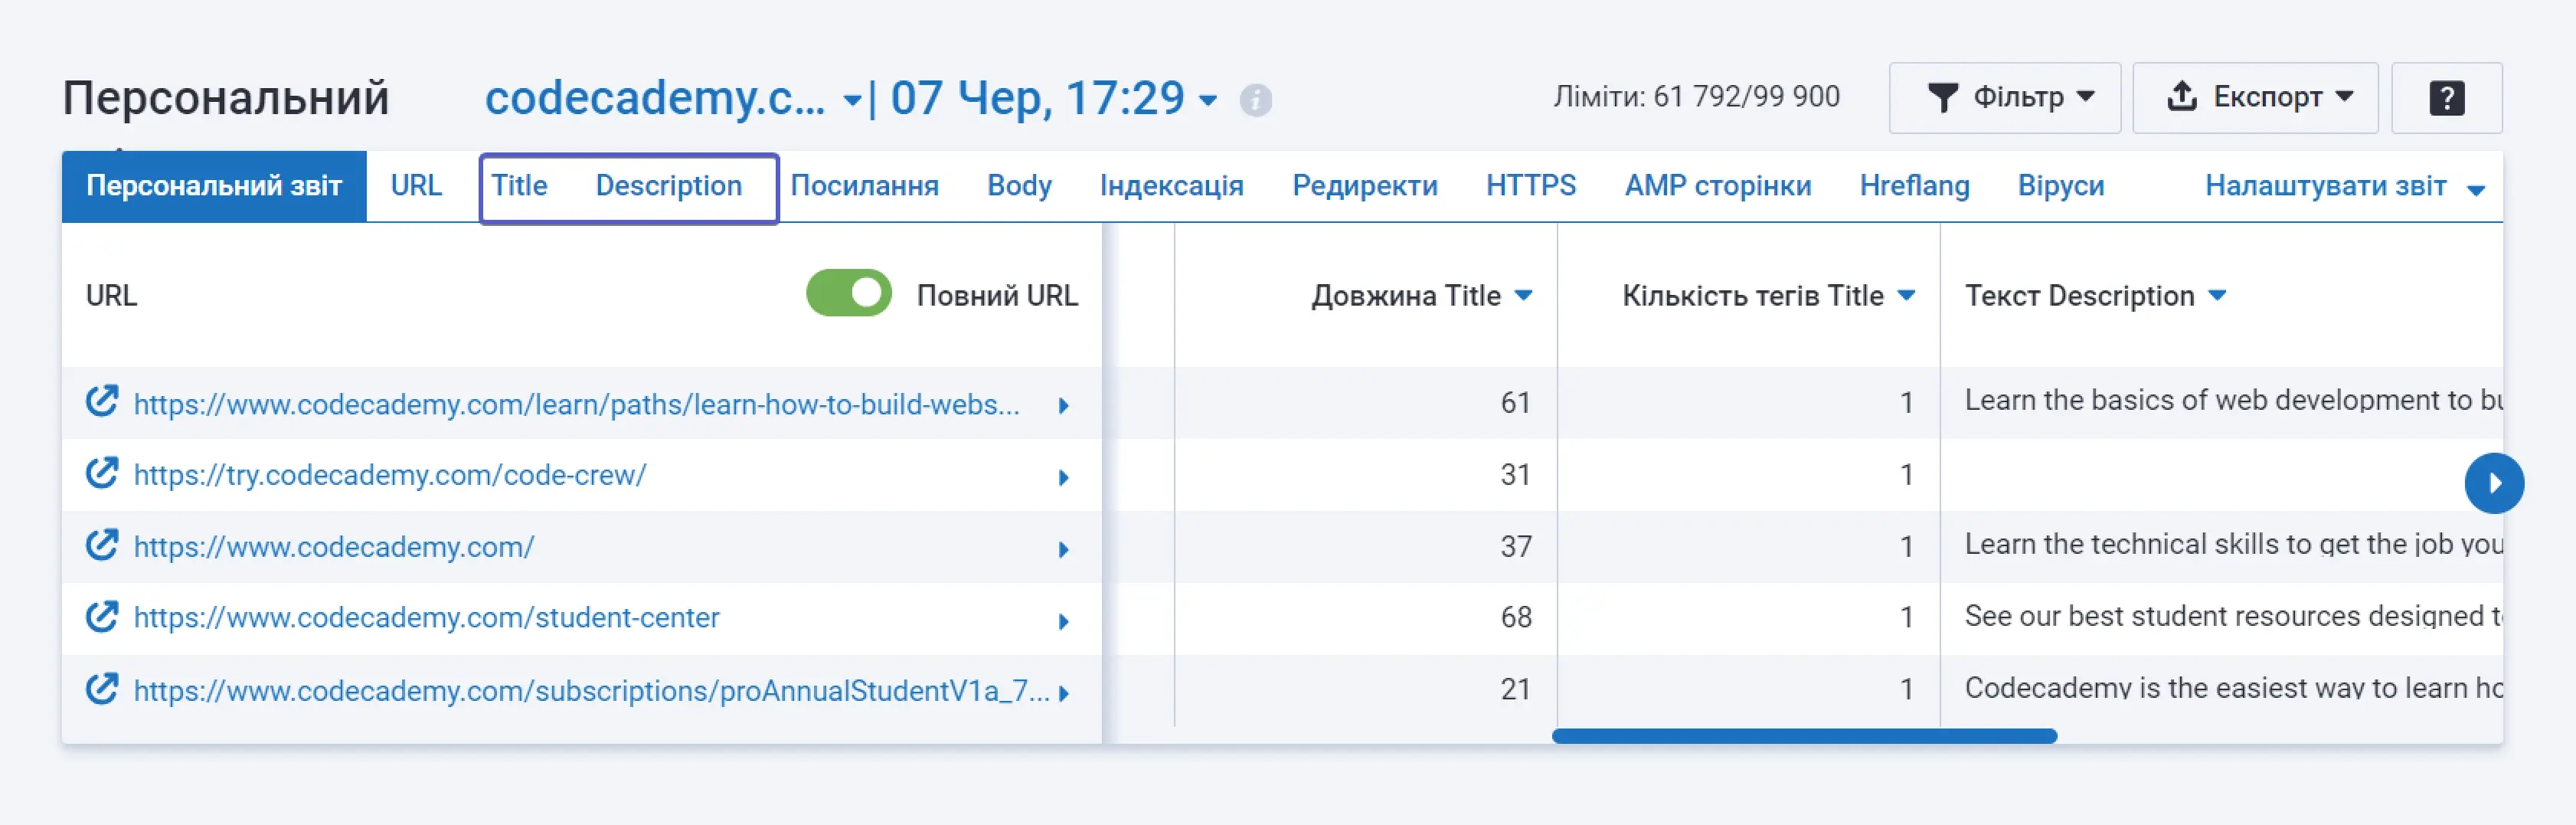The height and width of the screenshot is (825, 2576).
Task: Click the Title length value 21
Action: [x=1515, y=689]
